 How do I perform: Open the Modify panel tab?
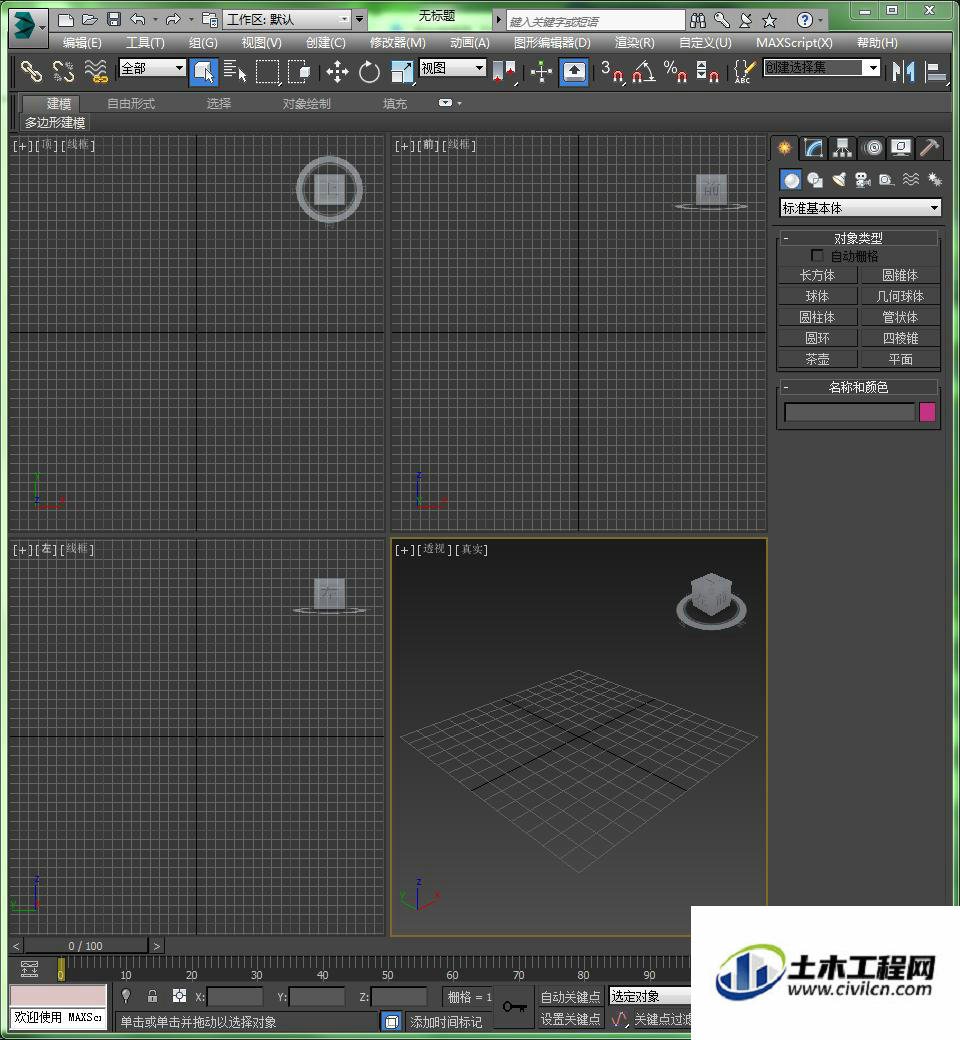point(813,148)
